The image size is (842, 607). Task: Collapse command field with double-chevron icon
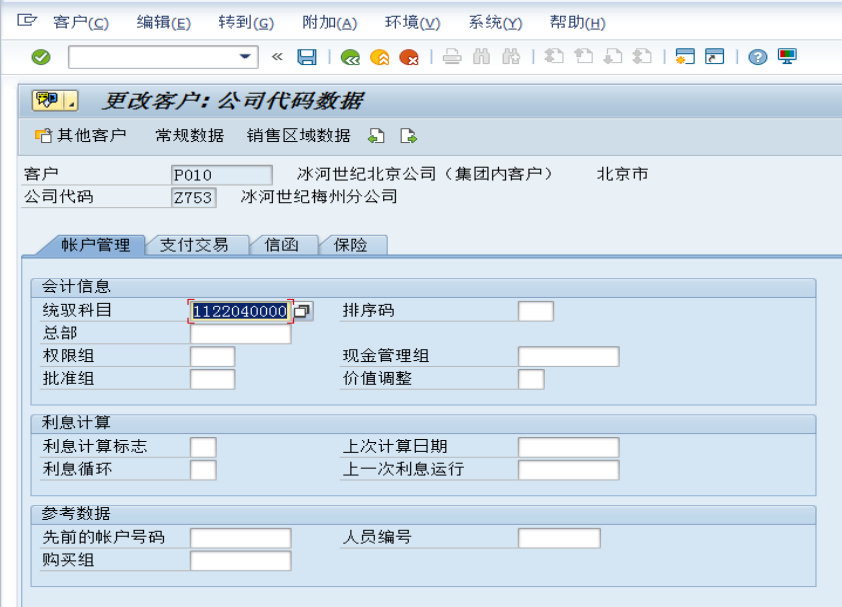(277, 56)
